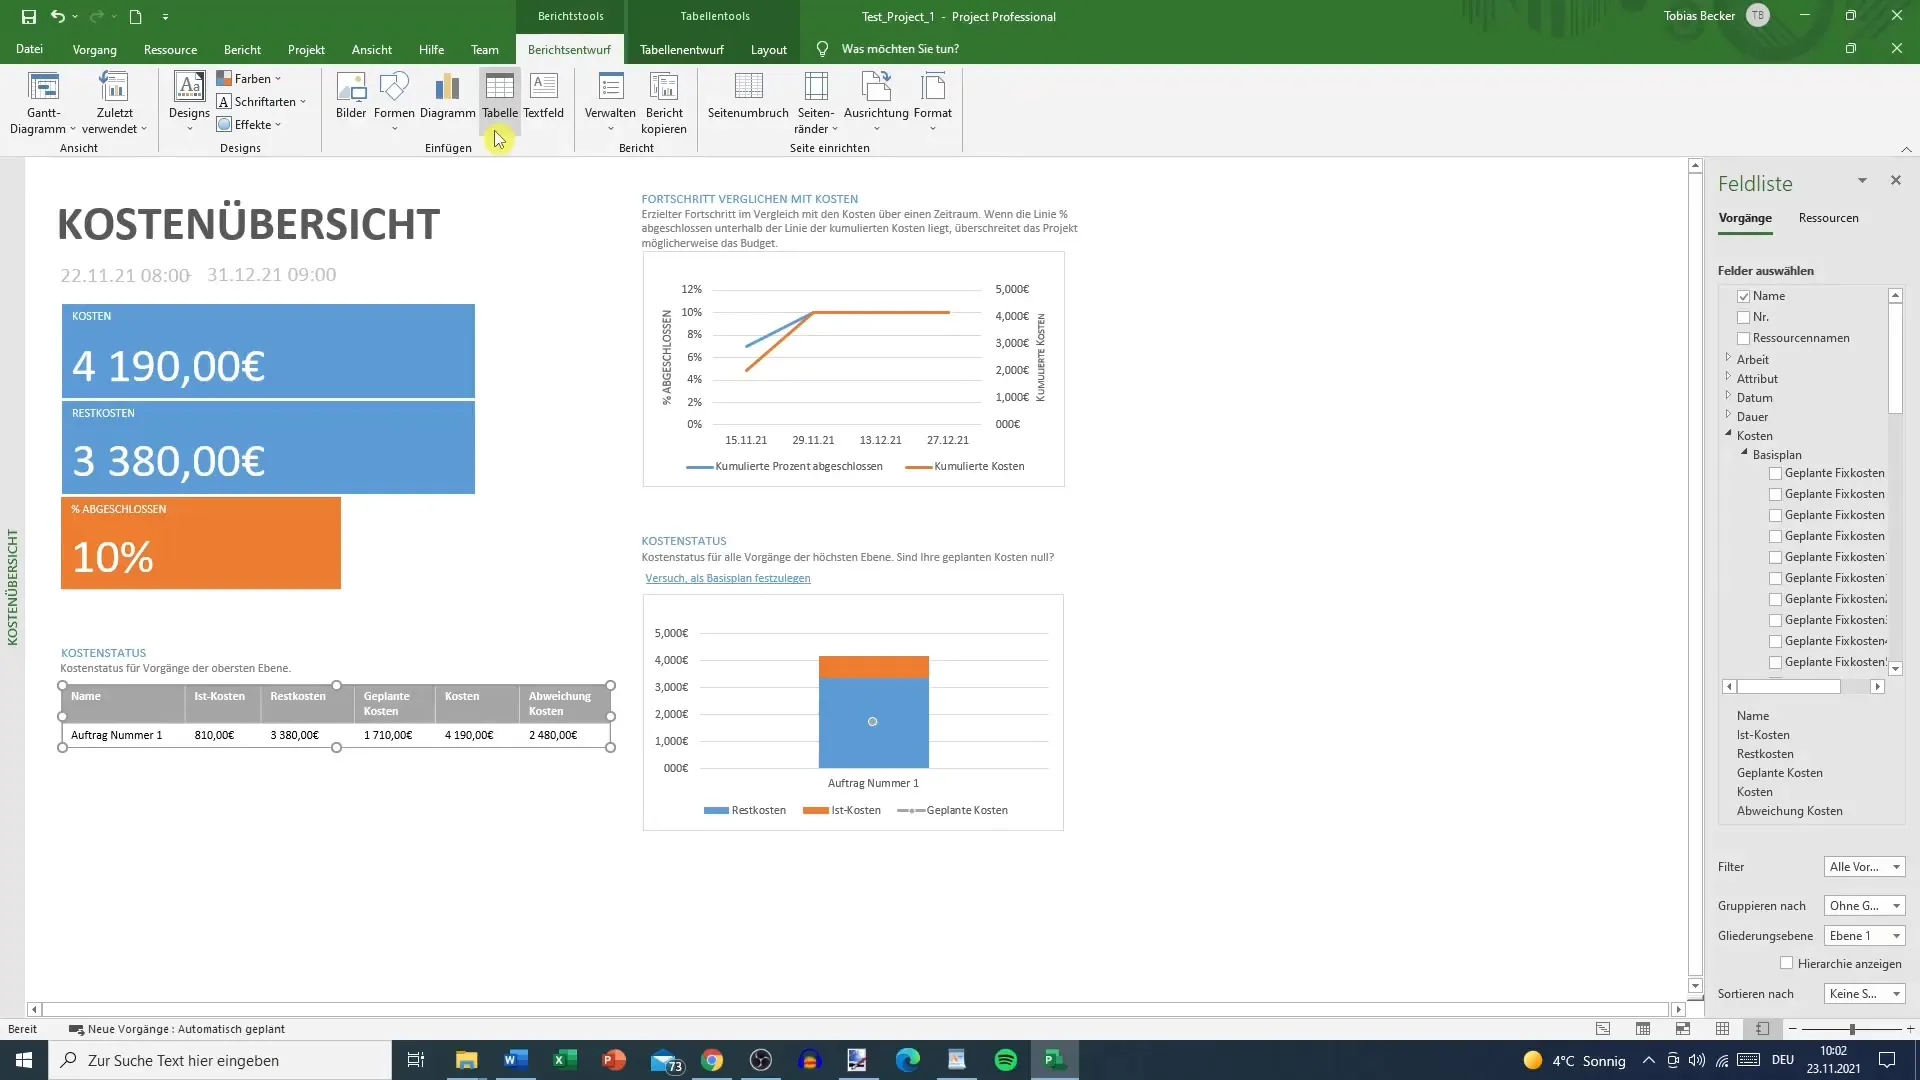Switch to task usage view in status bar
Screen dimensions: 1920x1080
point(1643,1029)
